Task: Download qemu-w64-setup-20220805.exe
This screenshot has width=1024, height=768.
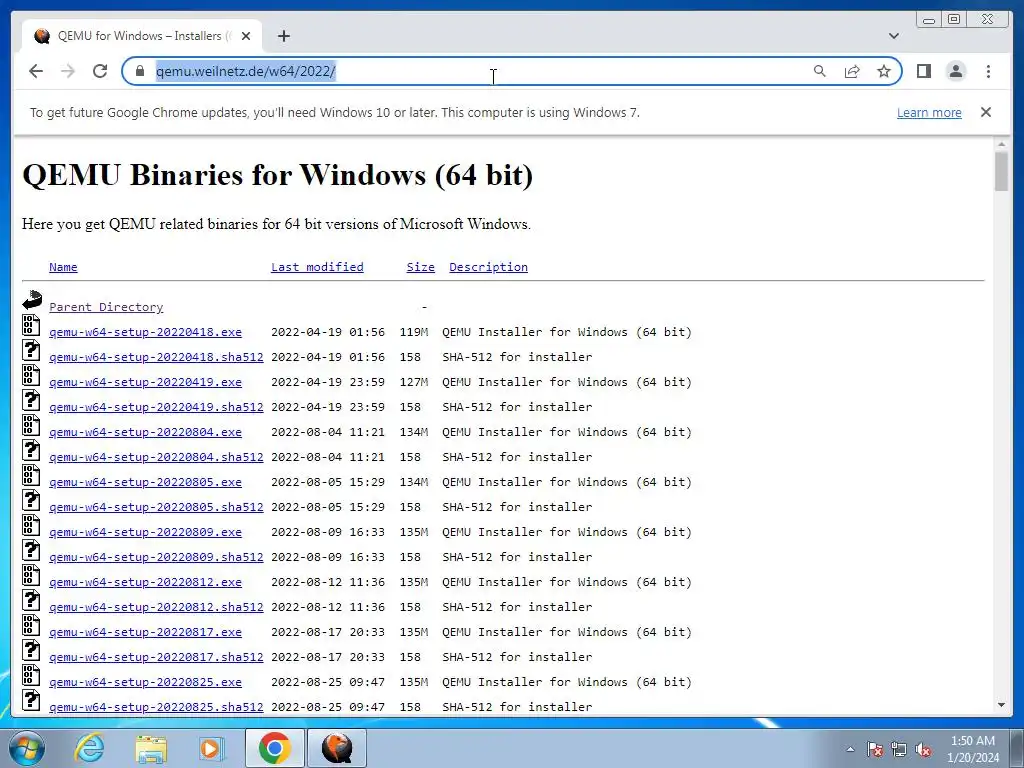Action: coord(145,482)
